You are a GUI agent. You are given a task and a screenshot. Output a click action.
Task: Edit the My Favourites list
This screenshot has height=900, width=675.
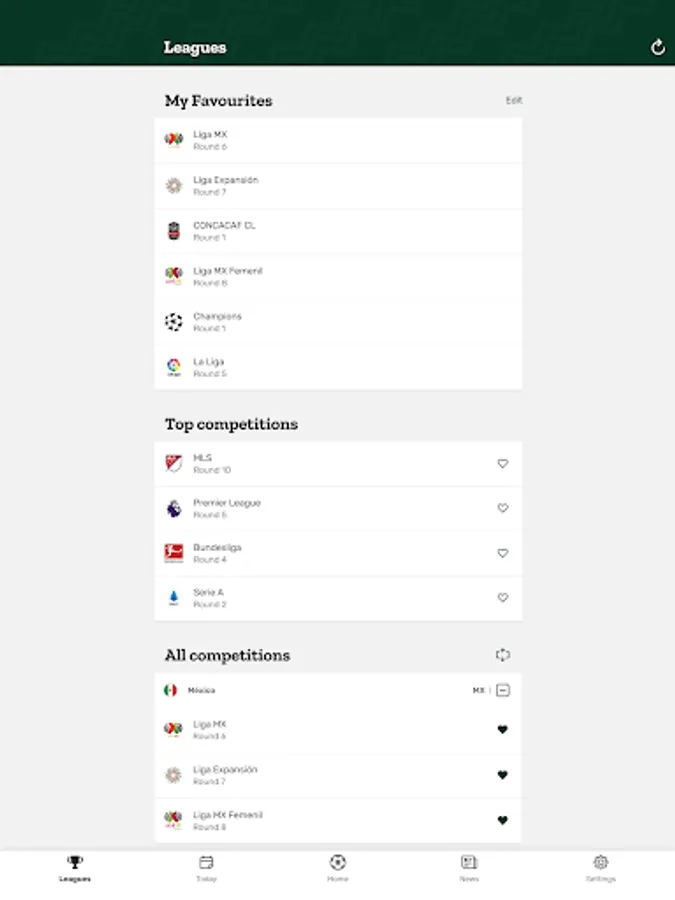point(514,100)
